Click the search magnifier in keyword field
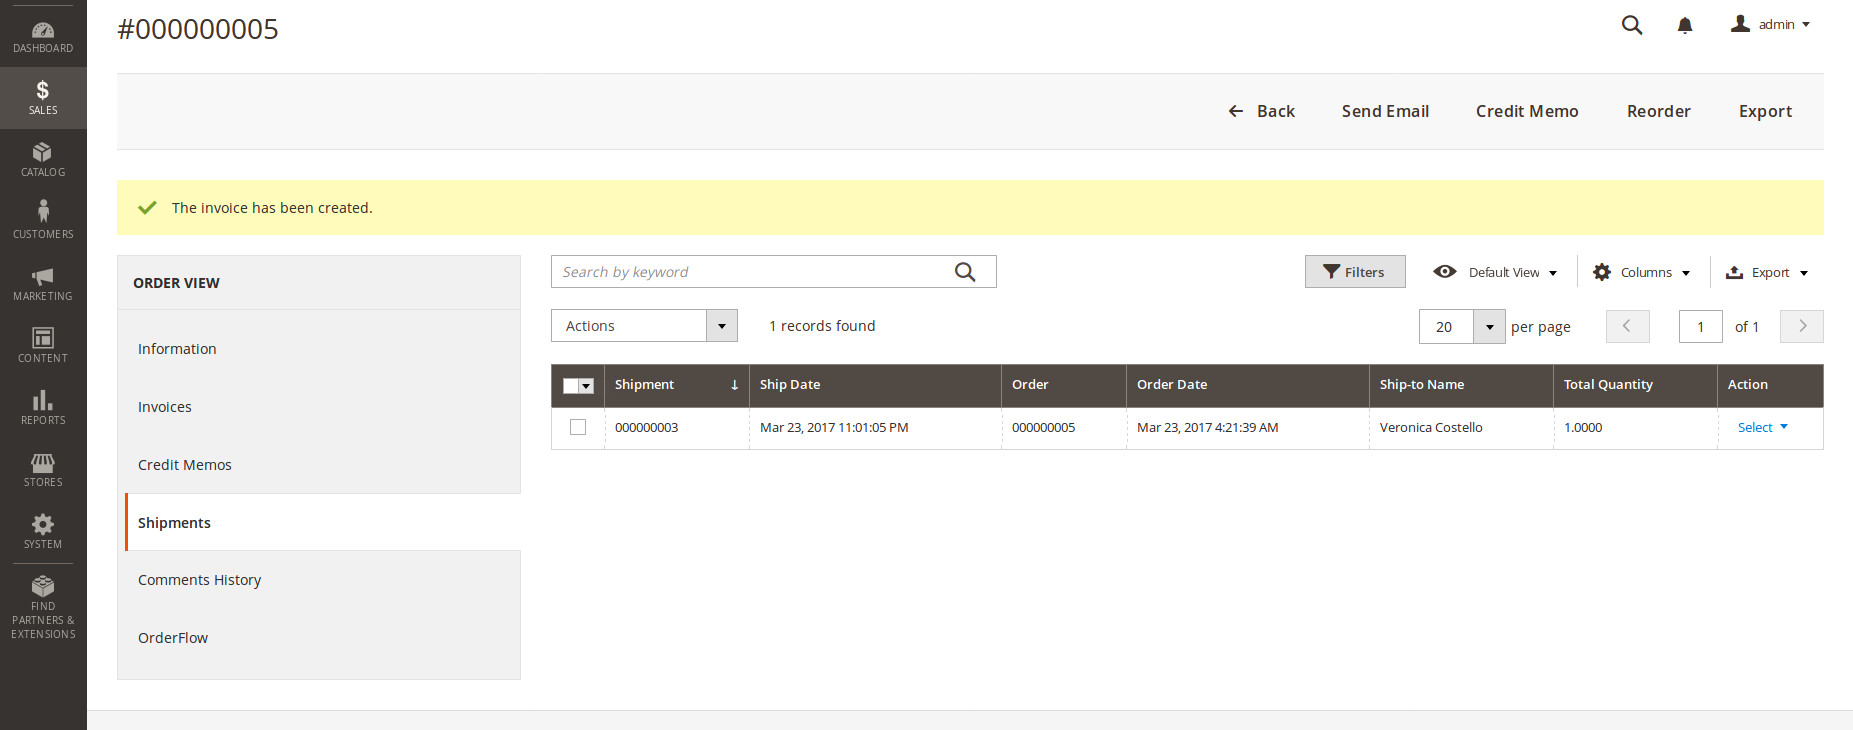 (x=965, y=272)
